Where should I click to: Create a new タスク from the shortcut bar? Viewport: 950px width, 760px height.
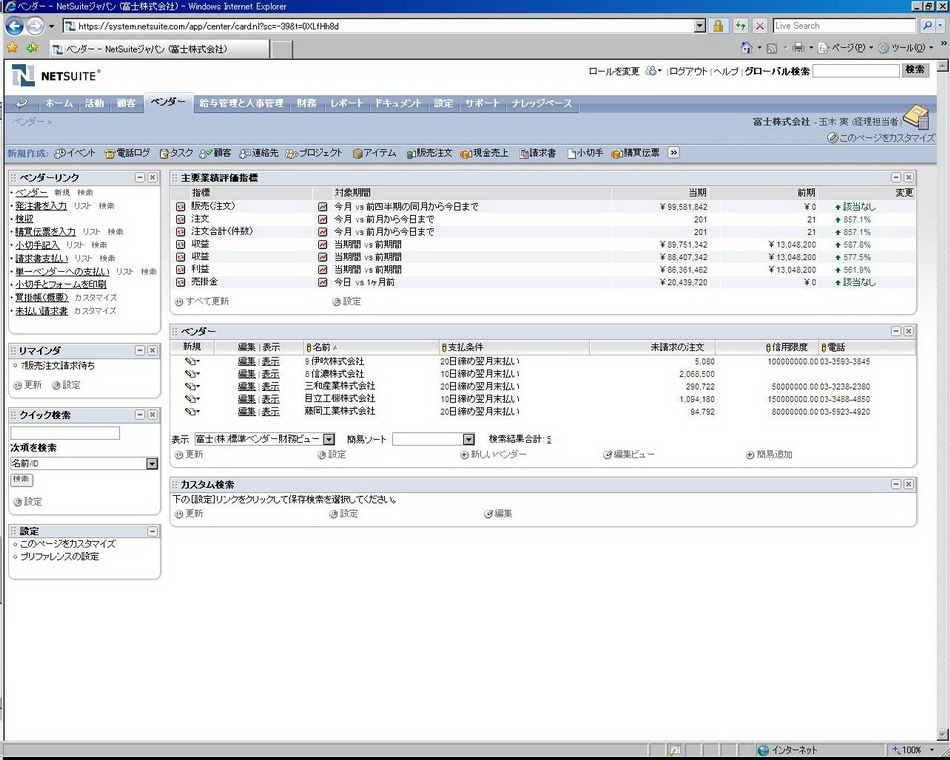click(x=176, y=153)
